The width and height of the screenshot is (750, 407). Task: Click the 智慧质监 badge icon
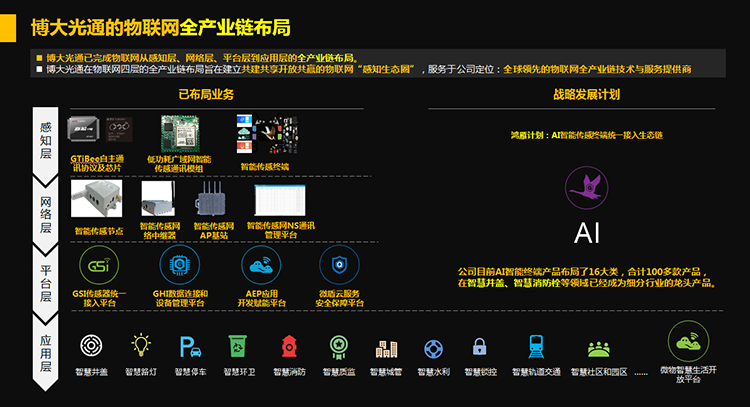339,347
